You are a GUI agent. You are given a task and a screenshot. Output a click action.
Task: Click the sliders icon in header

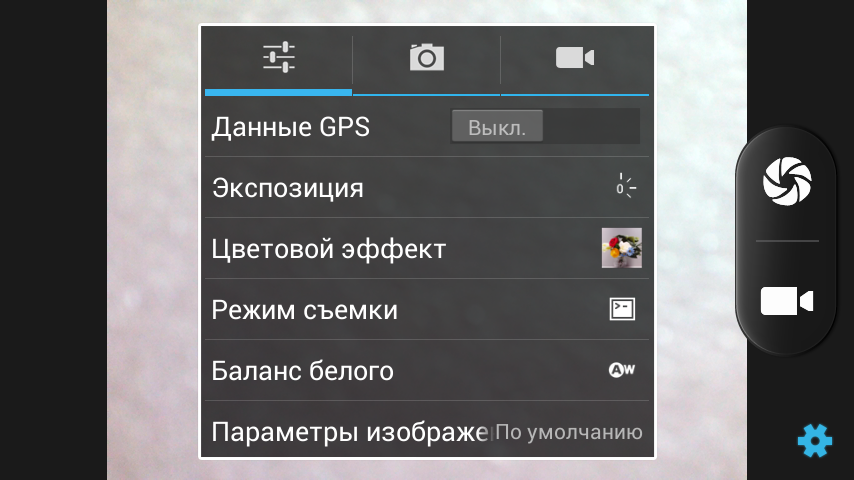coord(279,57)
